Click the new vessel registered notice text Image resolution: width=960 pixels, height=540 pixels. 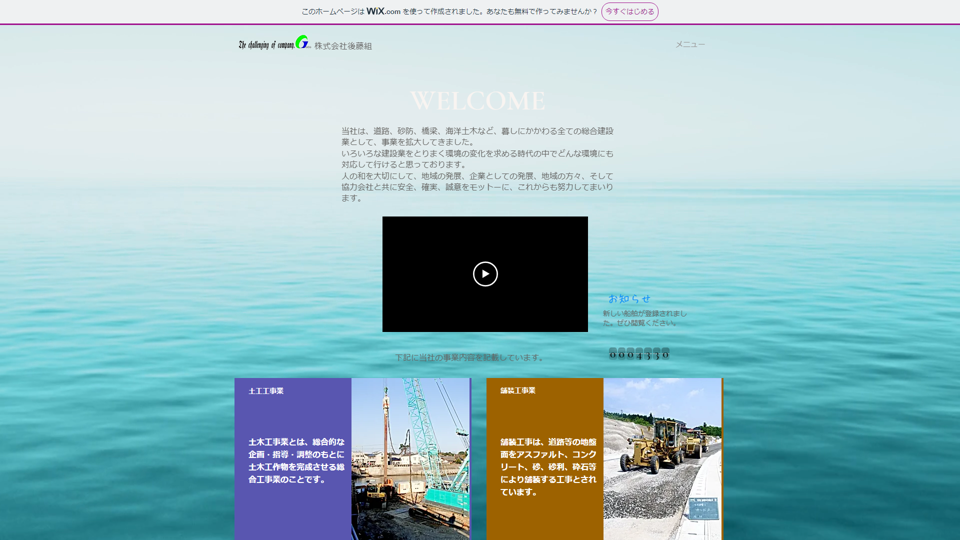644,318
